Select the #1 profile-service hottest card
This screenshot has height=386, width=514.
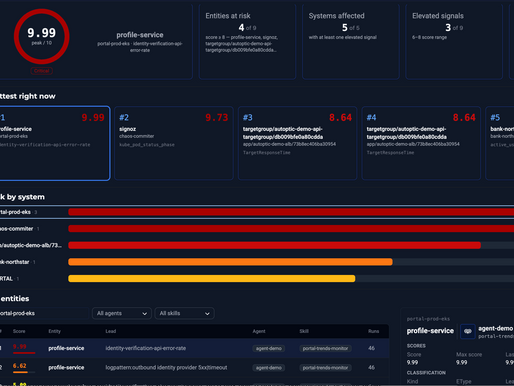pyautogui.click(x=54, y=143)
